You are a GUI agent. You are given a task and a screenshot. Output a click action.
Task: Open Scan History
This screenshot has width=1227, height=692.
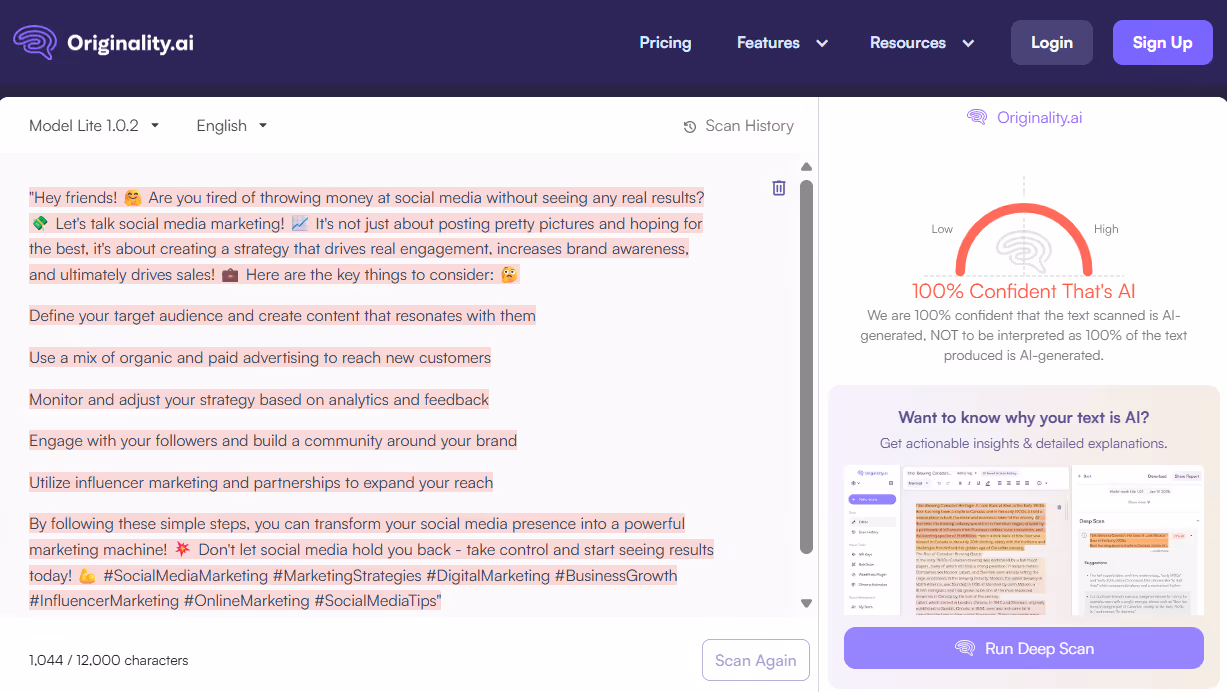(x=738, y=126)
